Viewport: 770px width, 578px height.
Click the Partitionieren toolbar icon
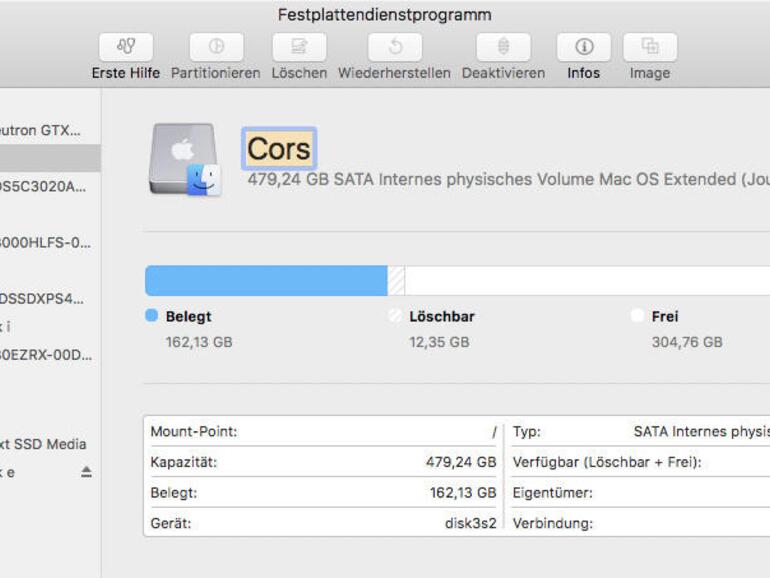[x=215, y=47]
